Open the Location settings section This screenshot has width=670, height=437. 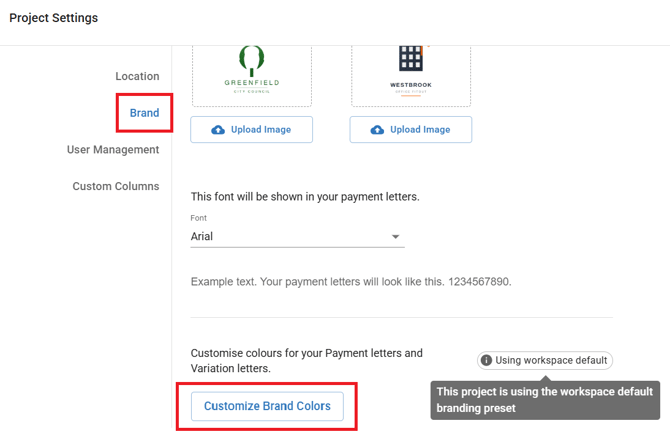(x=137, y=76)
